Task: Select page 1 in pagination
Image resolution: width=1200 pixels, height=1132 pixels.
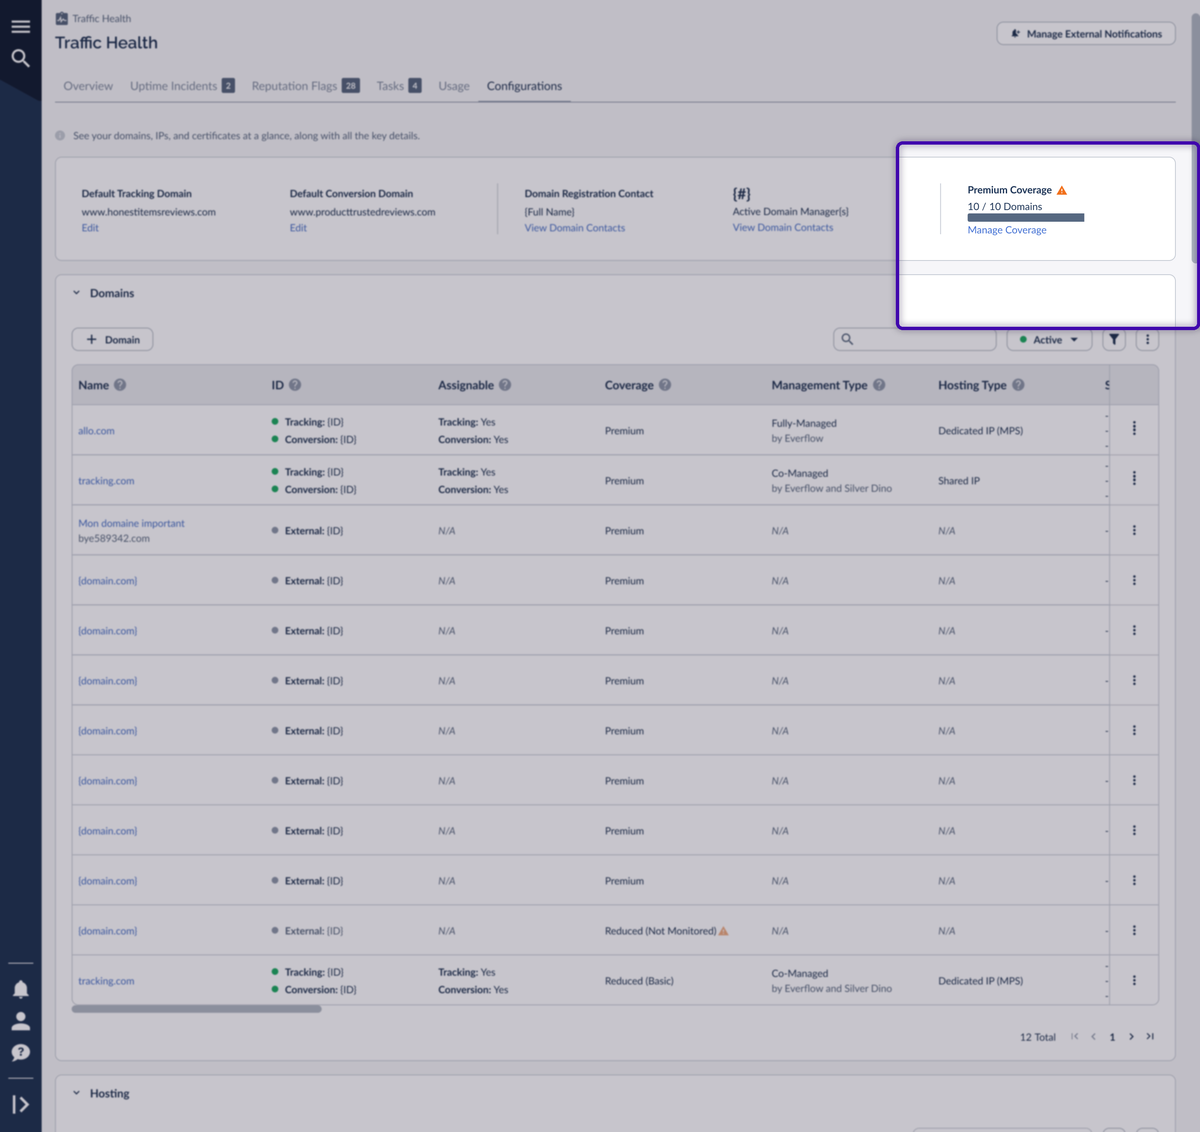Action: tap(1112, 1037)
